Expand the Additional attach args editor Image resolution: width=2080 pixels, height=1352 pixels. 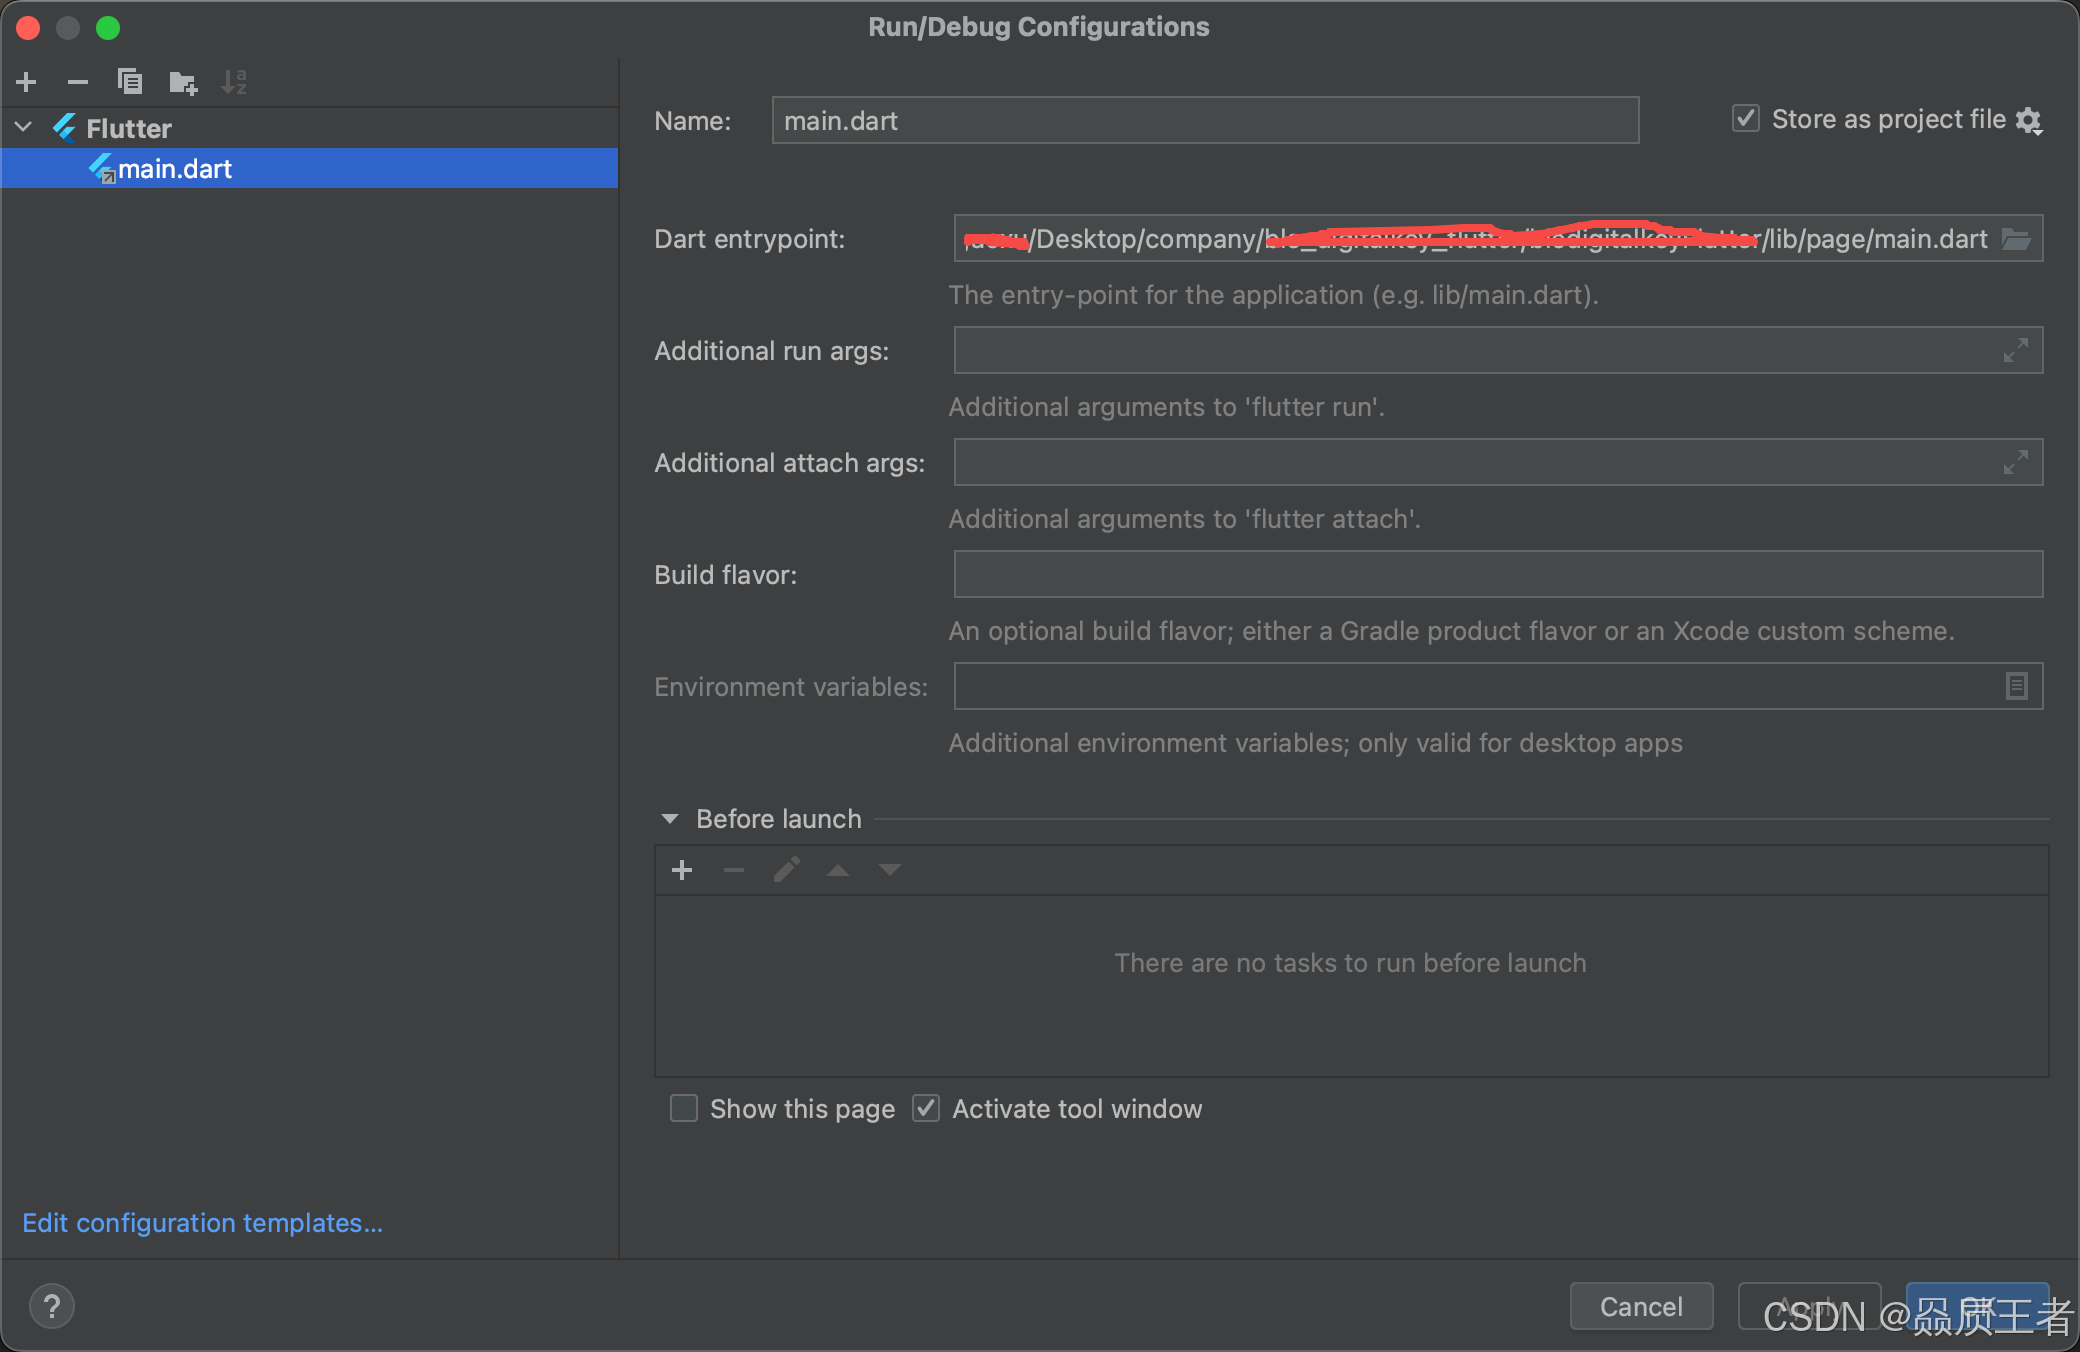(2016, 462)
